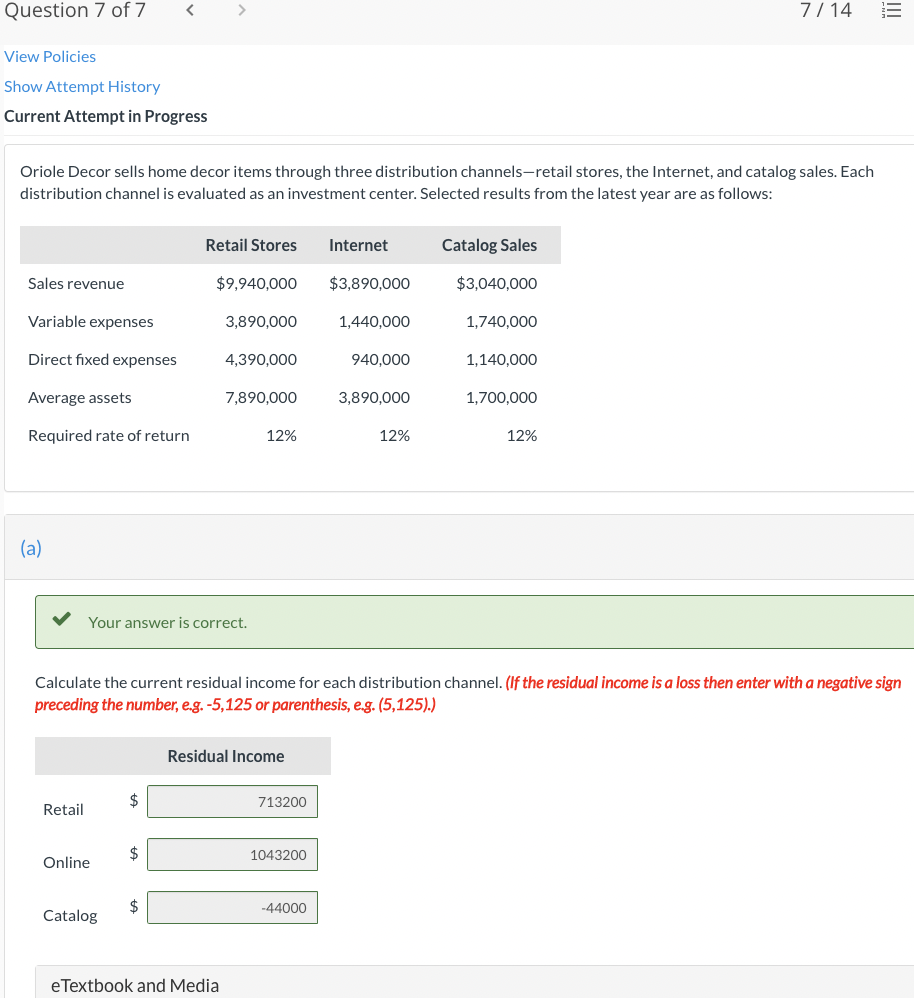Click the $3,040,000 catalog sales value
Screen dimensions: 914x998
point(496,283)
